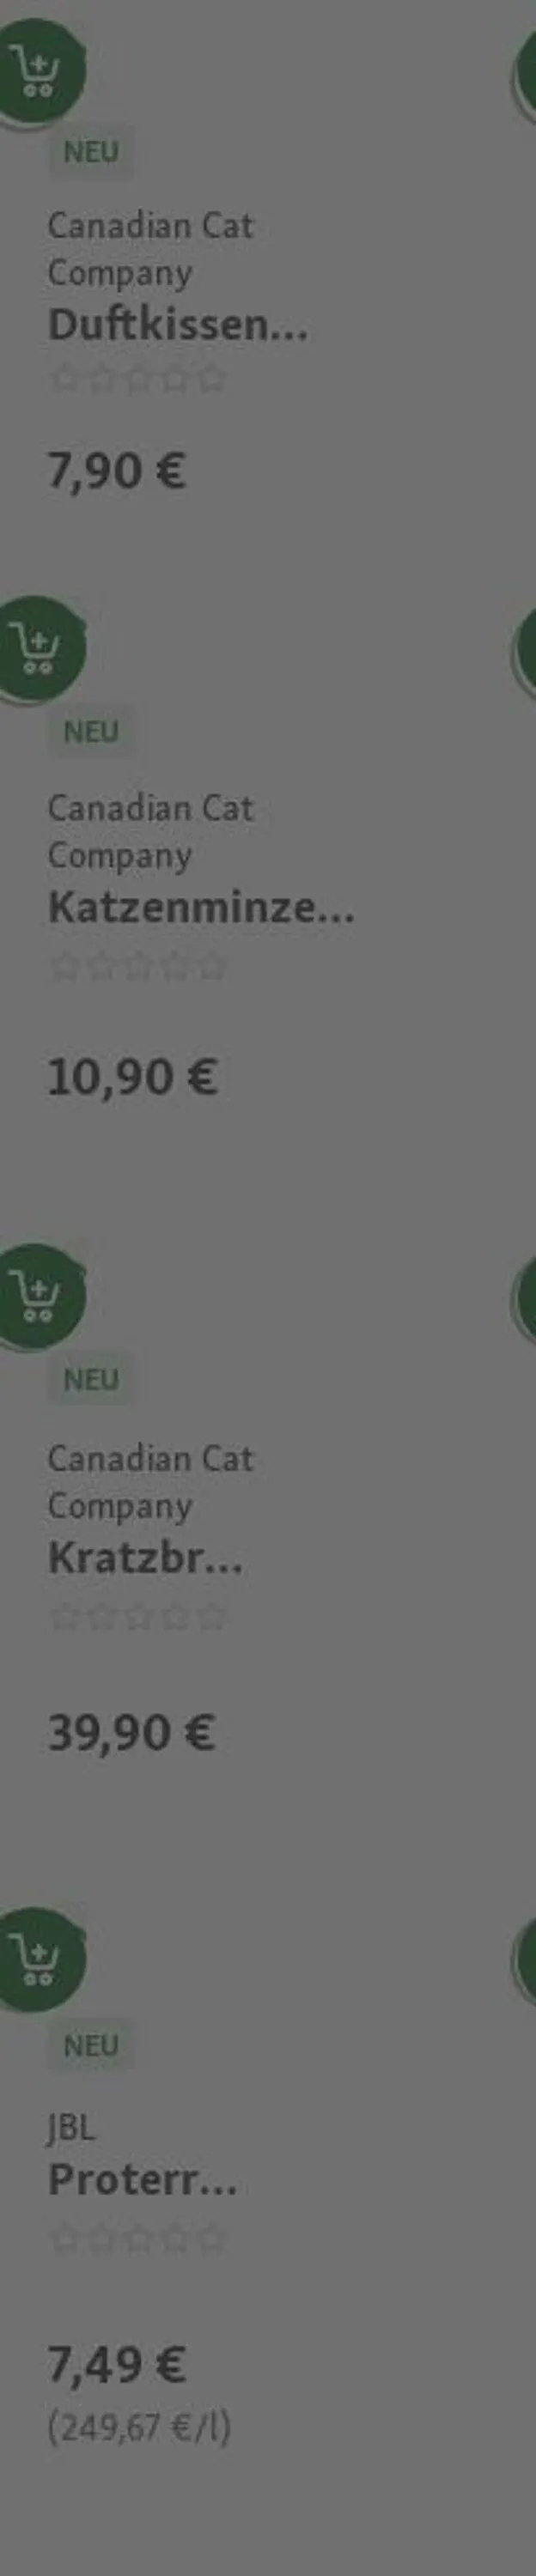536x2576 pixels.
Task: Open the Kratzbr... product title
Action: 145,1558
